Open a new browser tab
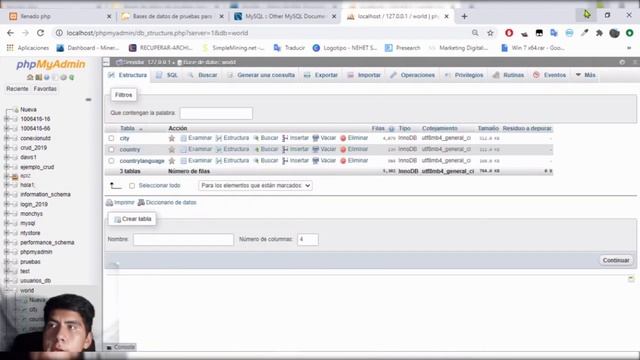This screenshot has width=640, height=360. [464, 16]
